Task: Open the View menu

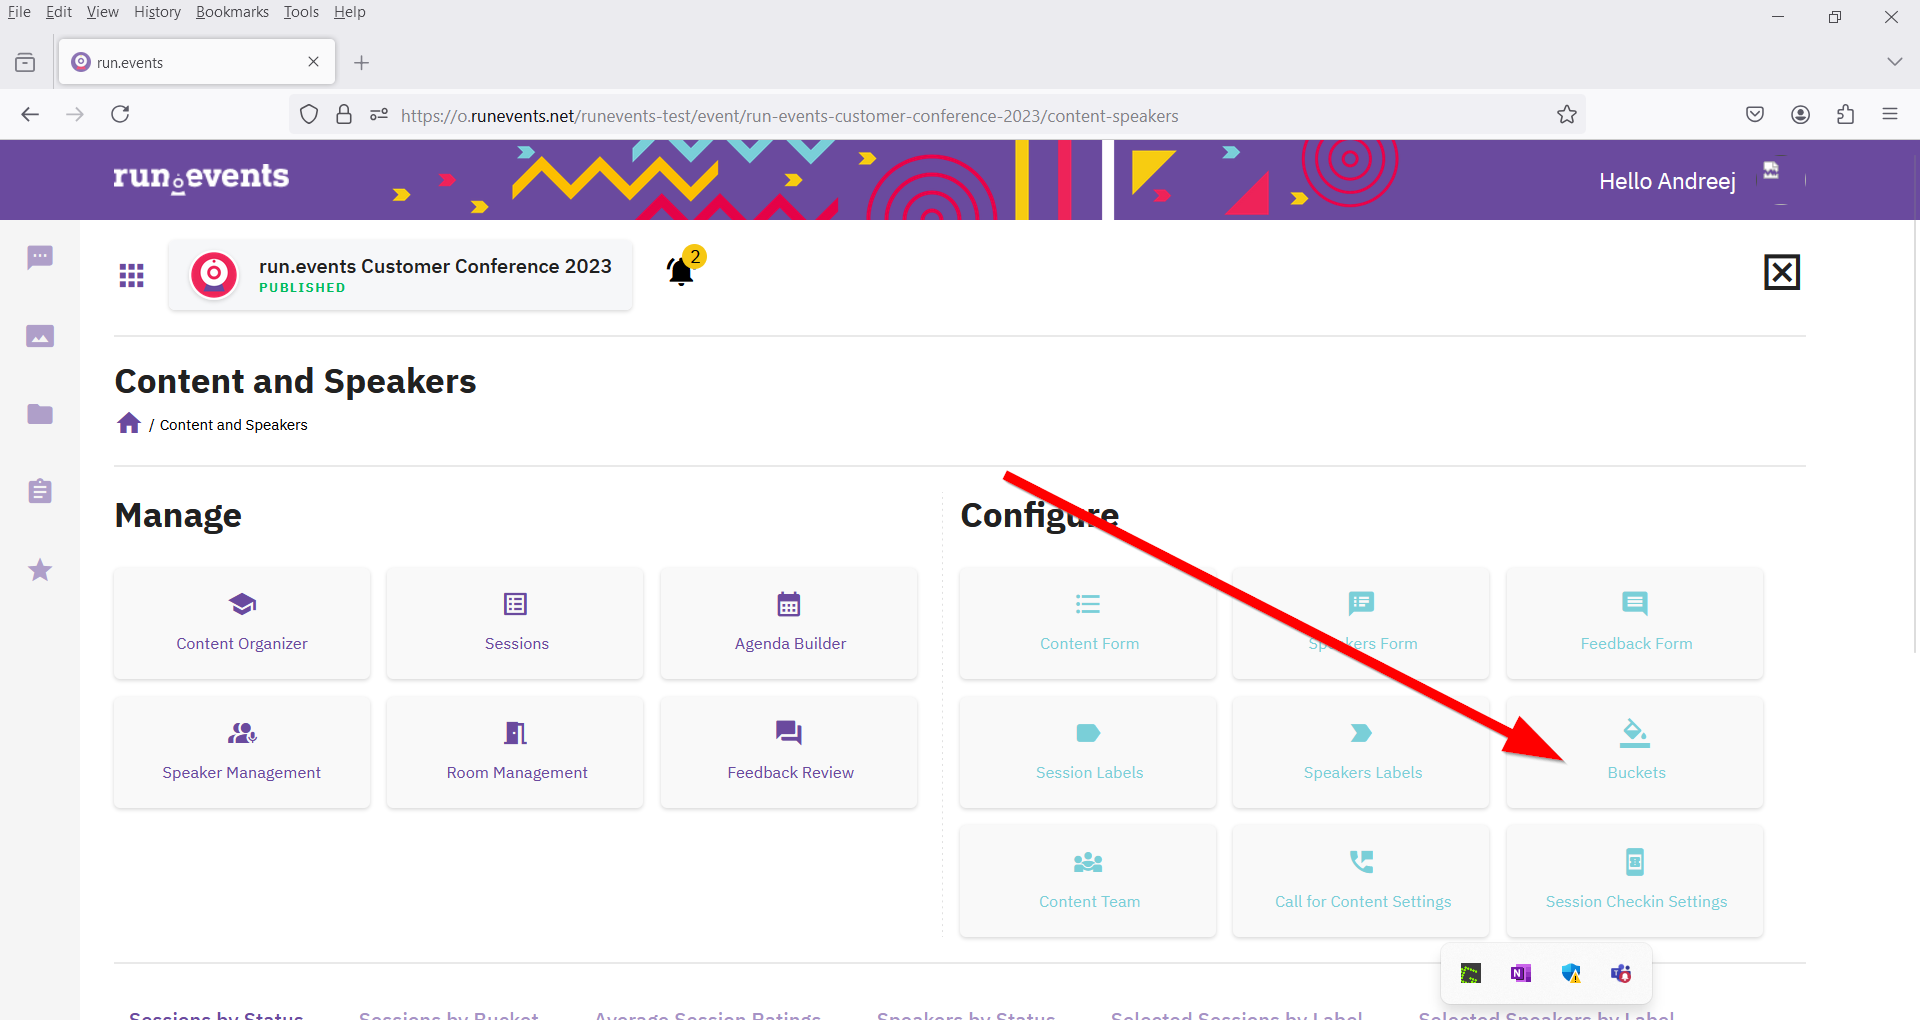Action: (102, 12)
